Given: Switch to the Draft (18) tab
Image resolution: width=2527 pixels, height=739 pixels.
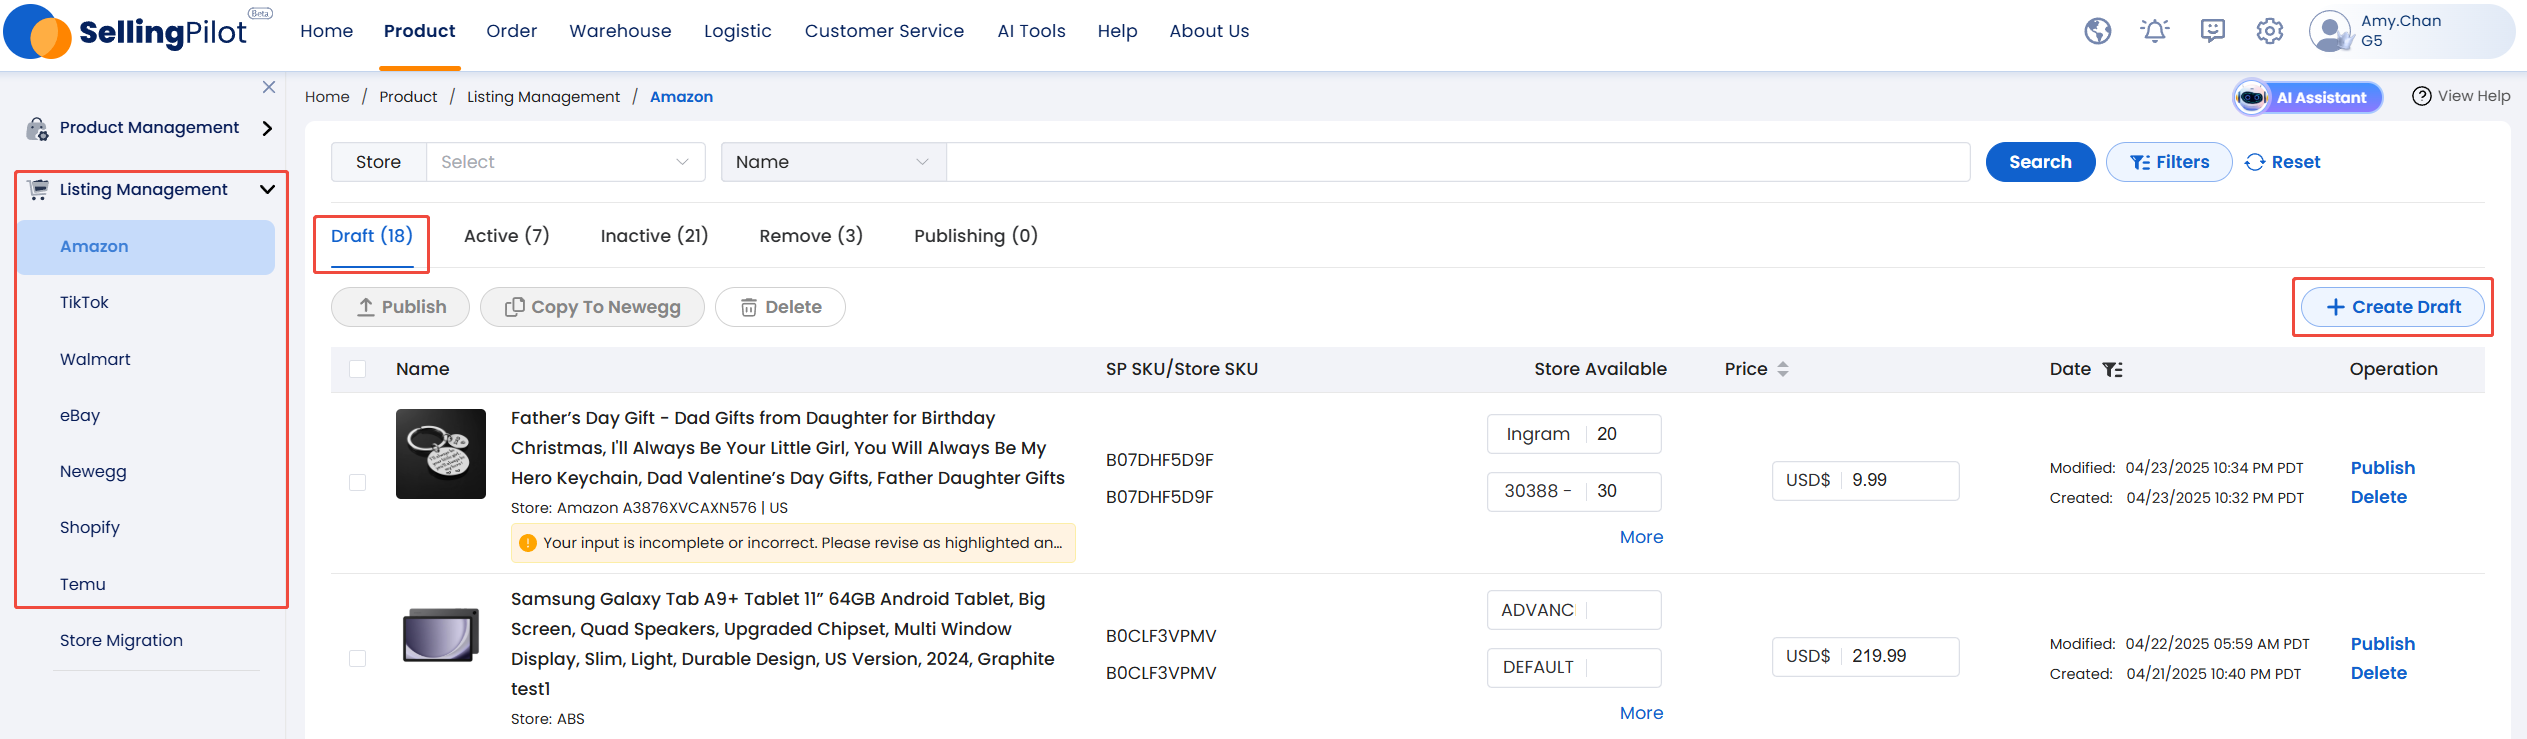Looking at the screenshot, I should (x=372, y=236).
